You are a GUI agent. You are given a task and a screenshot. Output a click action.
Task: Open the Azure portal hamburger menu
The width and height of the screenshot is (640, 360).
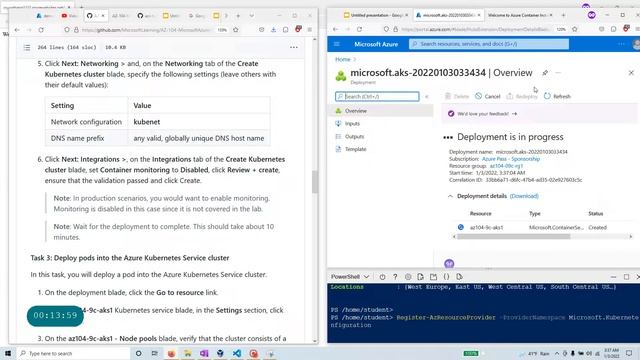click(337, 44)
